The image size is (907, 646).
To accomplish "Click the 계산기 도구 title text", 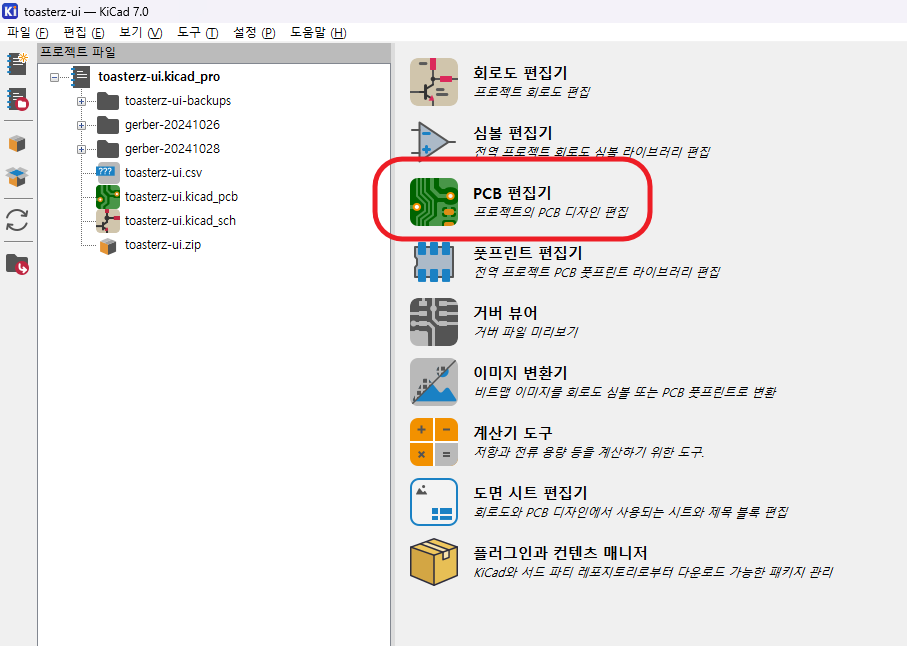I will point(513,433).
